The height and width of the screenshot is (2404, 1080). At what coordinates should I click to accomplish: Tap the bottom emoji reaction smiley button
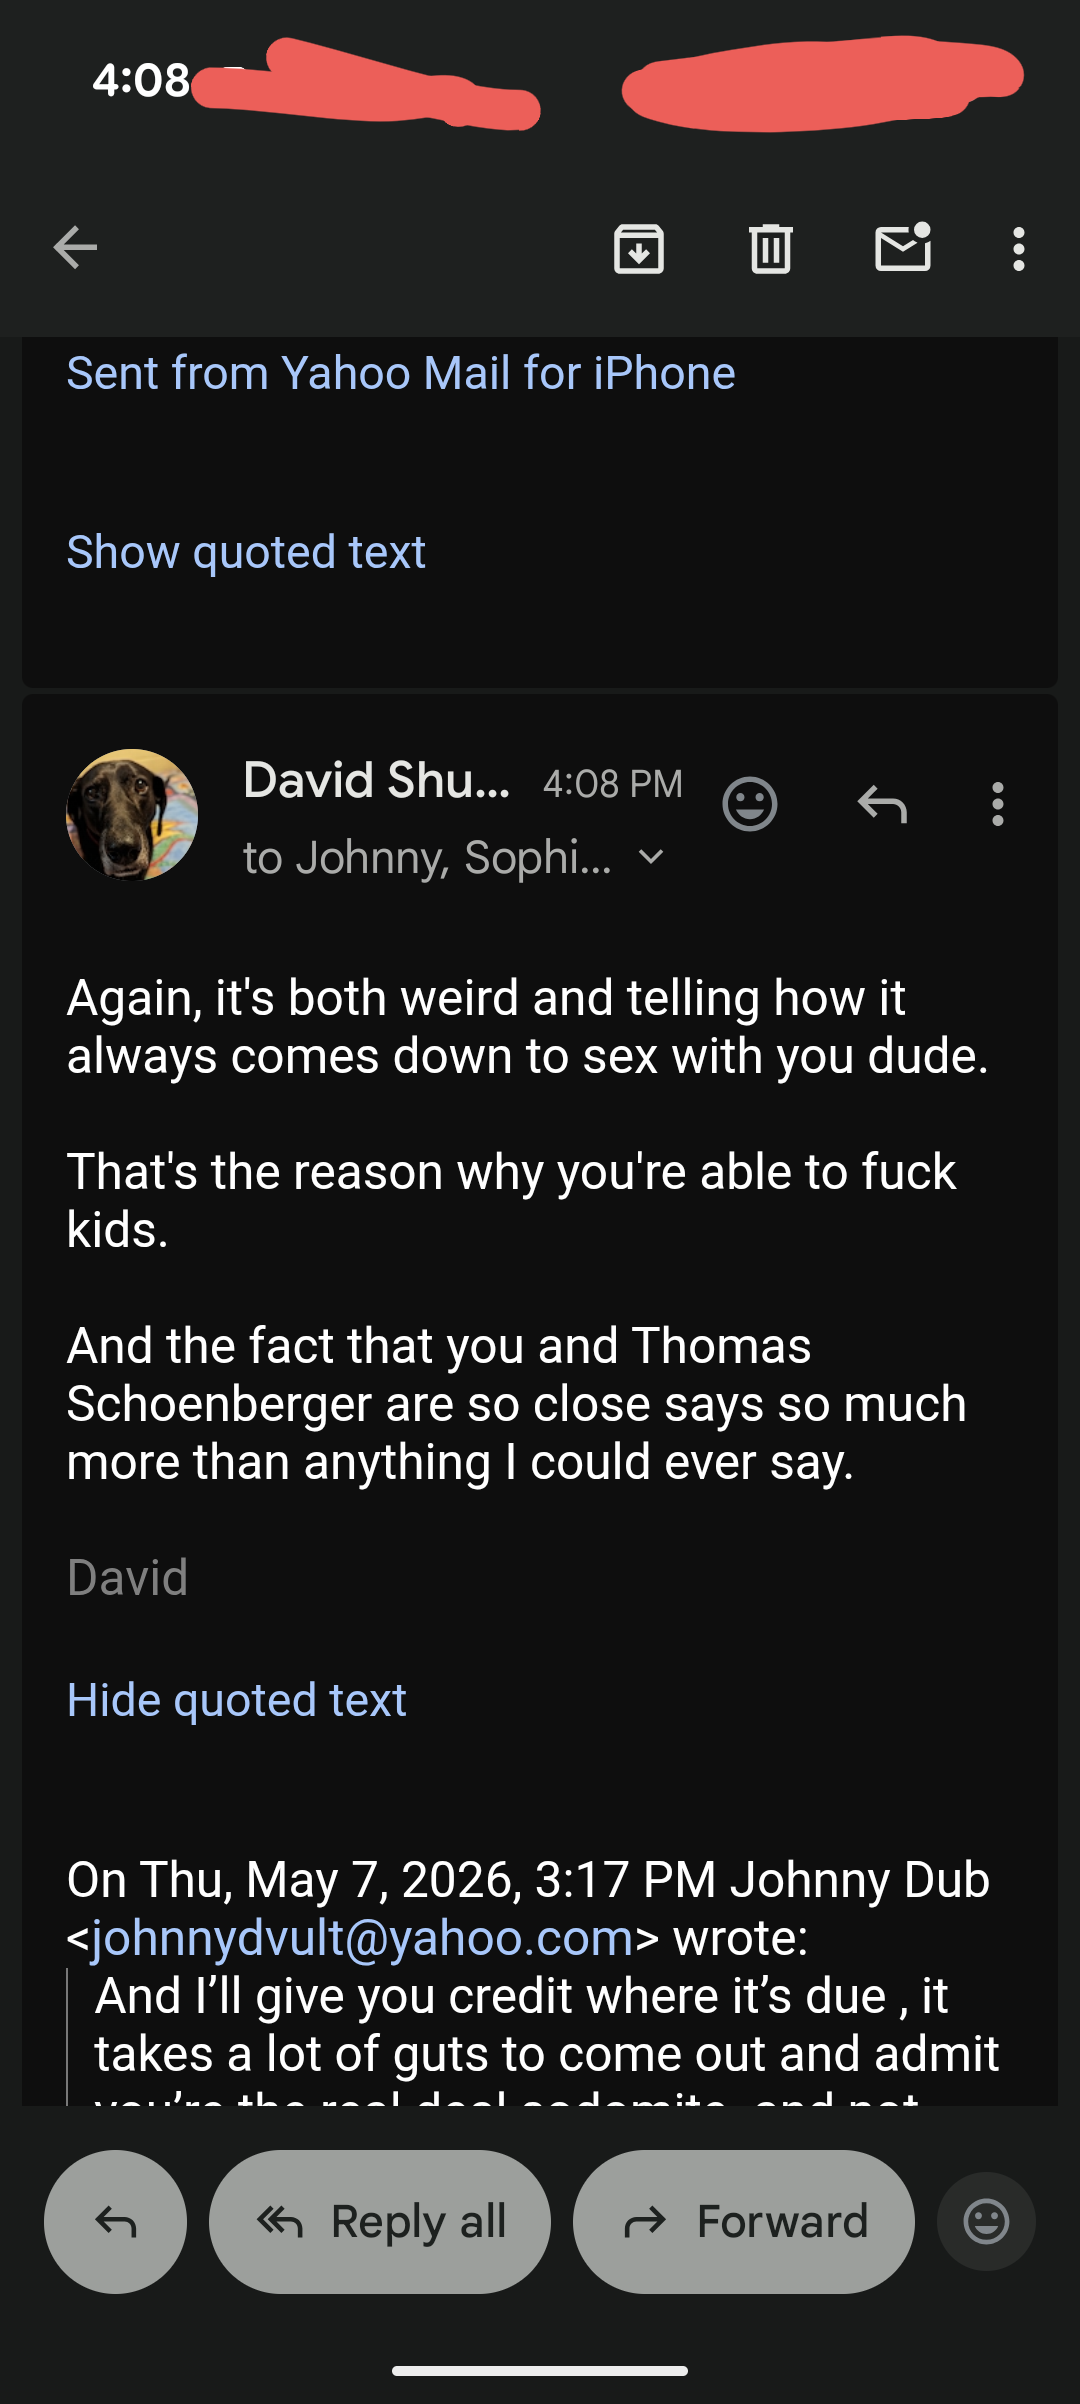(x=986, y=2222)
